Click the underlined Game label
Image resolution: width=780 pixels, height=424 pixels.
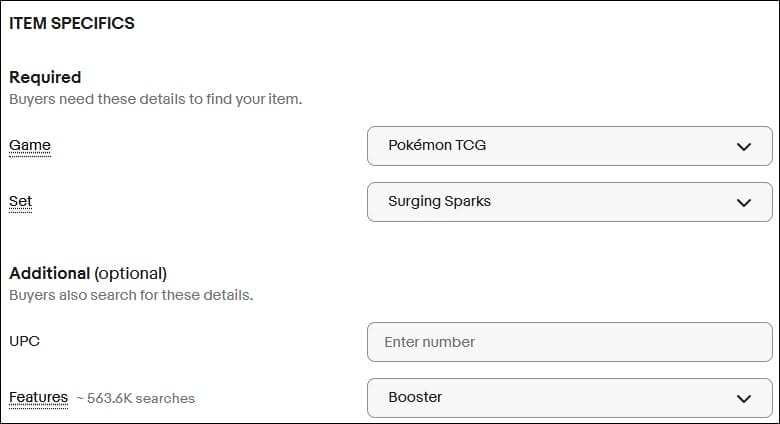30,146
